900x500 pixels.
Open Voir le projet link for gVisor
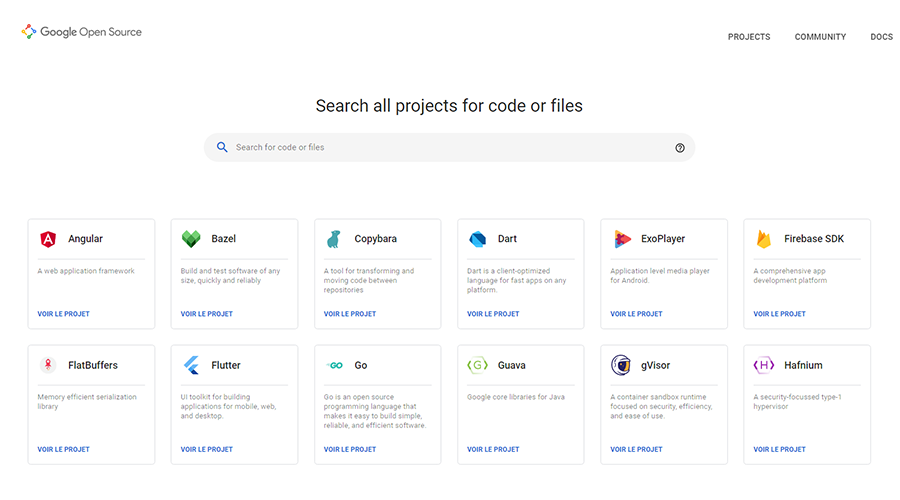pyautogui.click(x=637, y=449)
